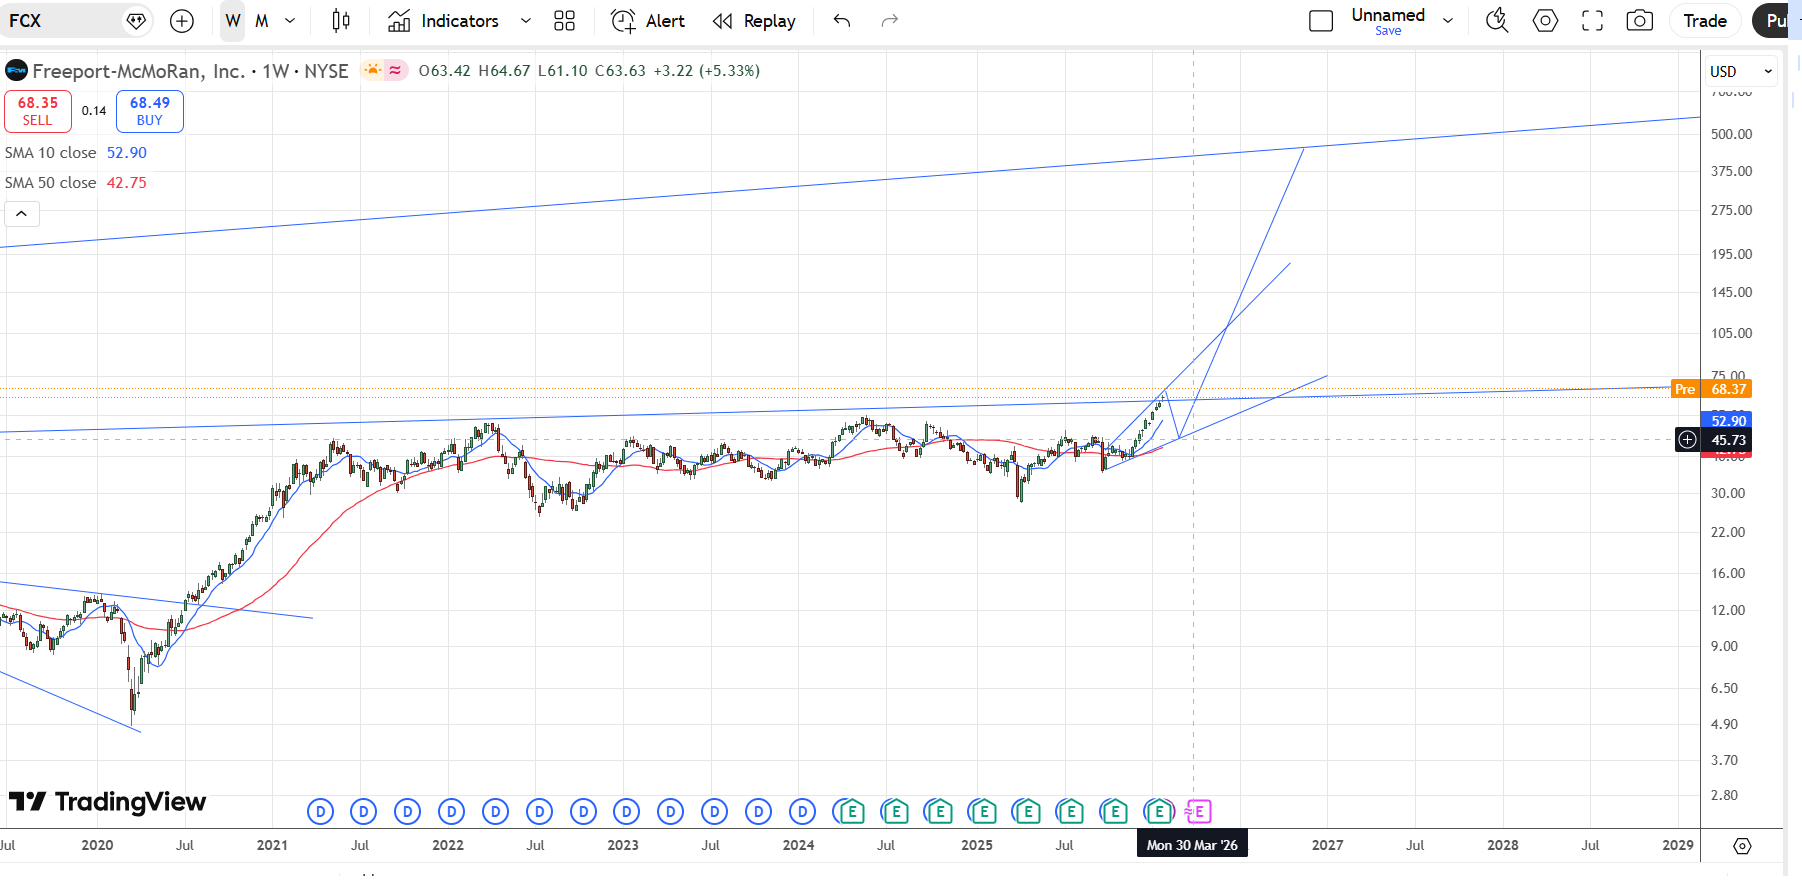The width and height of the screenshot is (1802, 884).
Task: Open chart settings hexagon icon
Action: [1545, 21]
